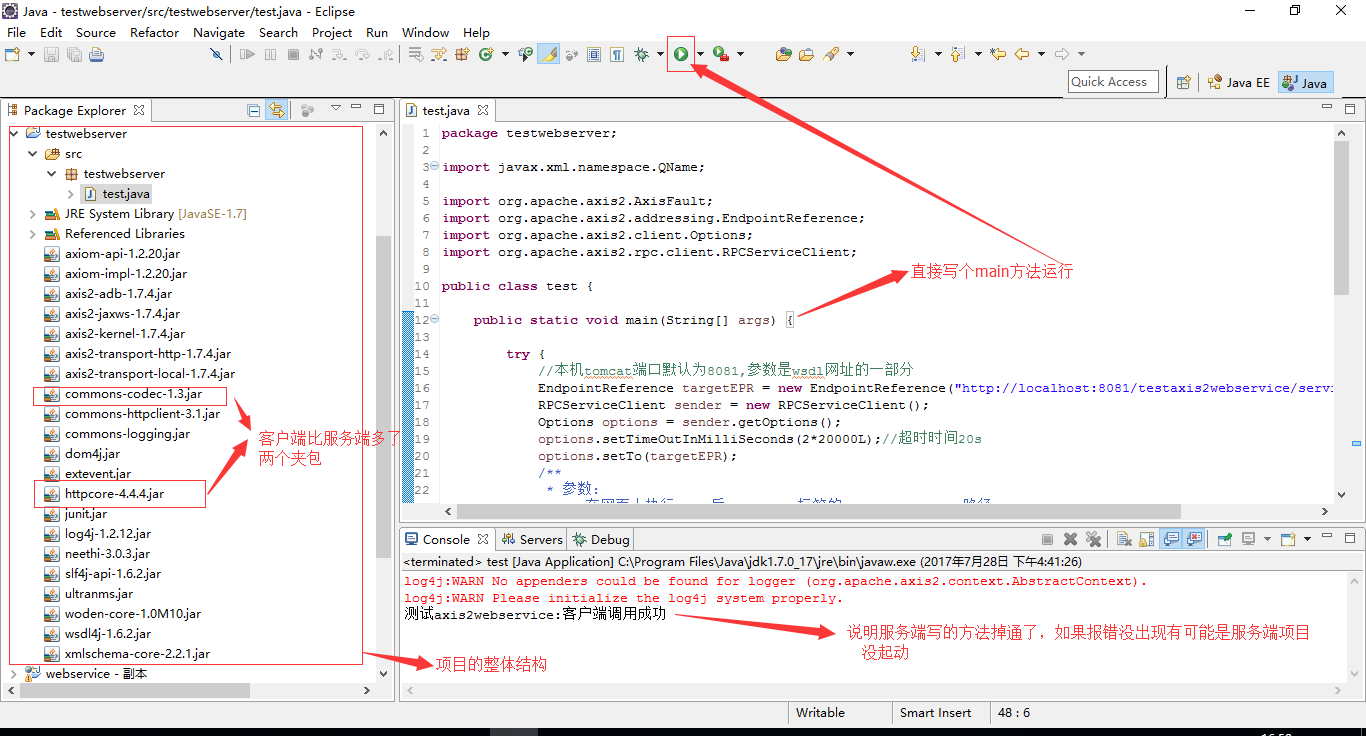Collapse the src folder node
Viewport: 1366px width, 736px height.
click(33, 154)
